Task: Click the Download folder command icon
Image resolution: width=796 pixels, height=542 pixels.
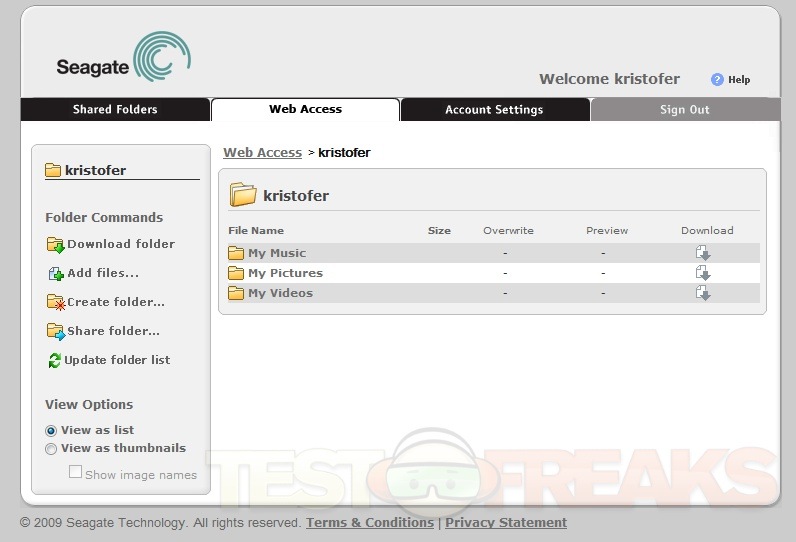Action: [55, 245]
